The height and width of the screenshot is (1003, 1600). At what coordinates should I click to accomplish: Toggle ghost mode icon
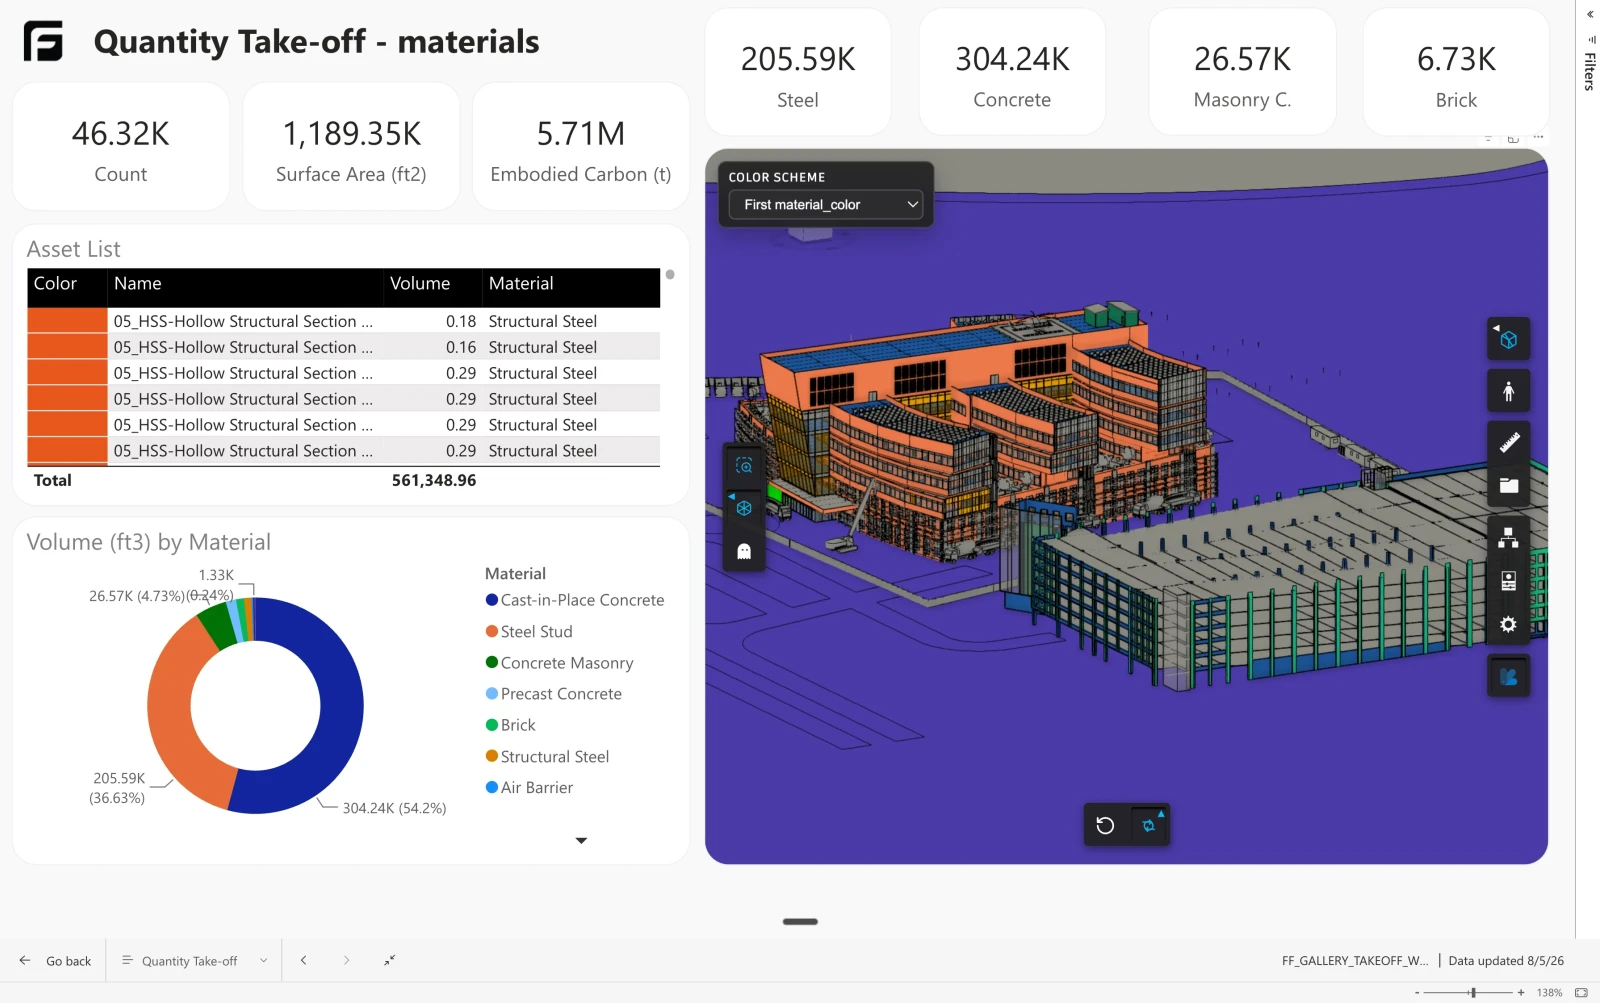(x=744, y=551)
